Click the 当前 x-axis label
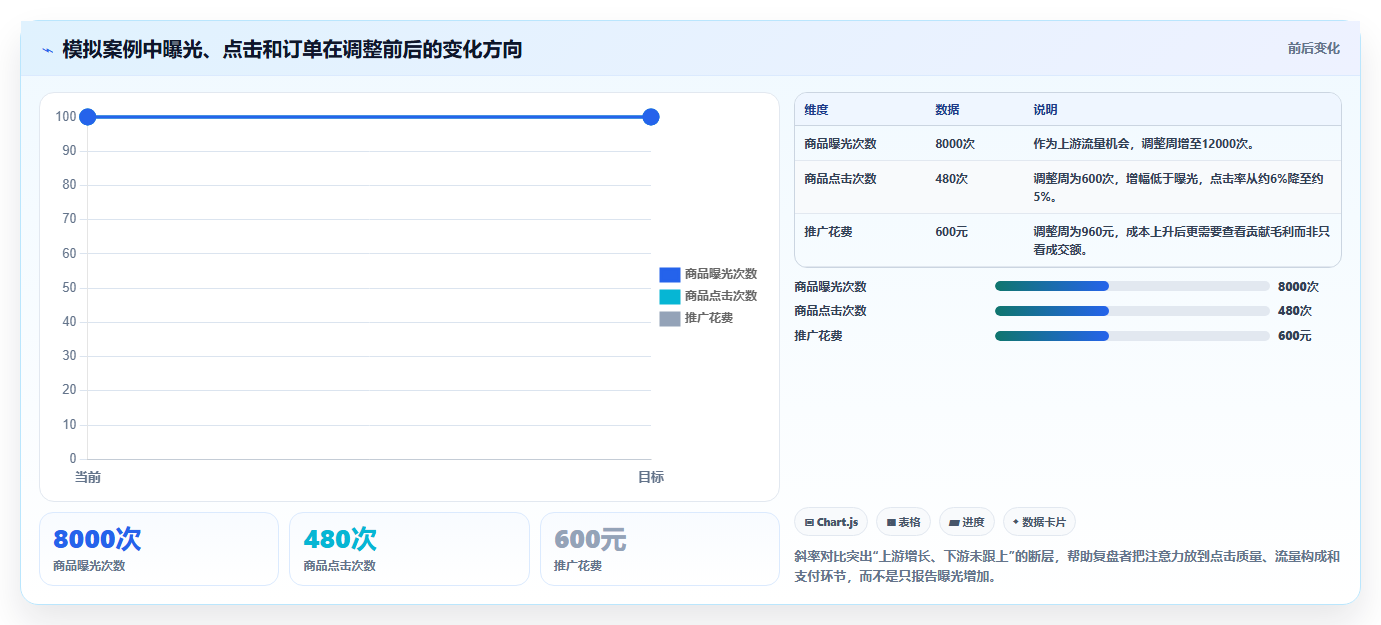The height and width of the screenshot is (625, 1381). (88, 477)
